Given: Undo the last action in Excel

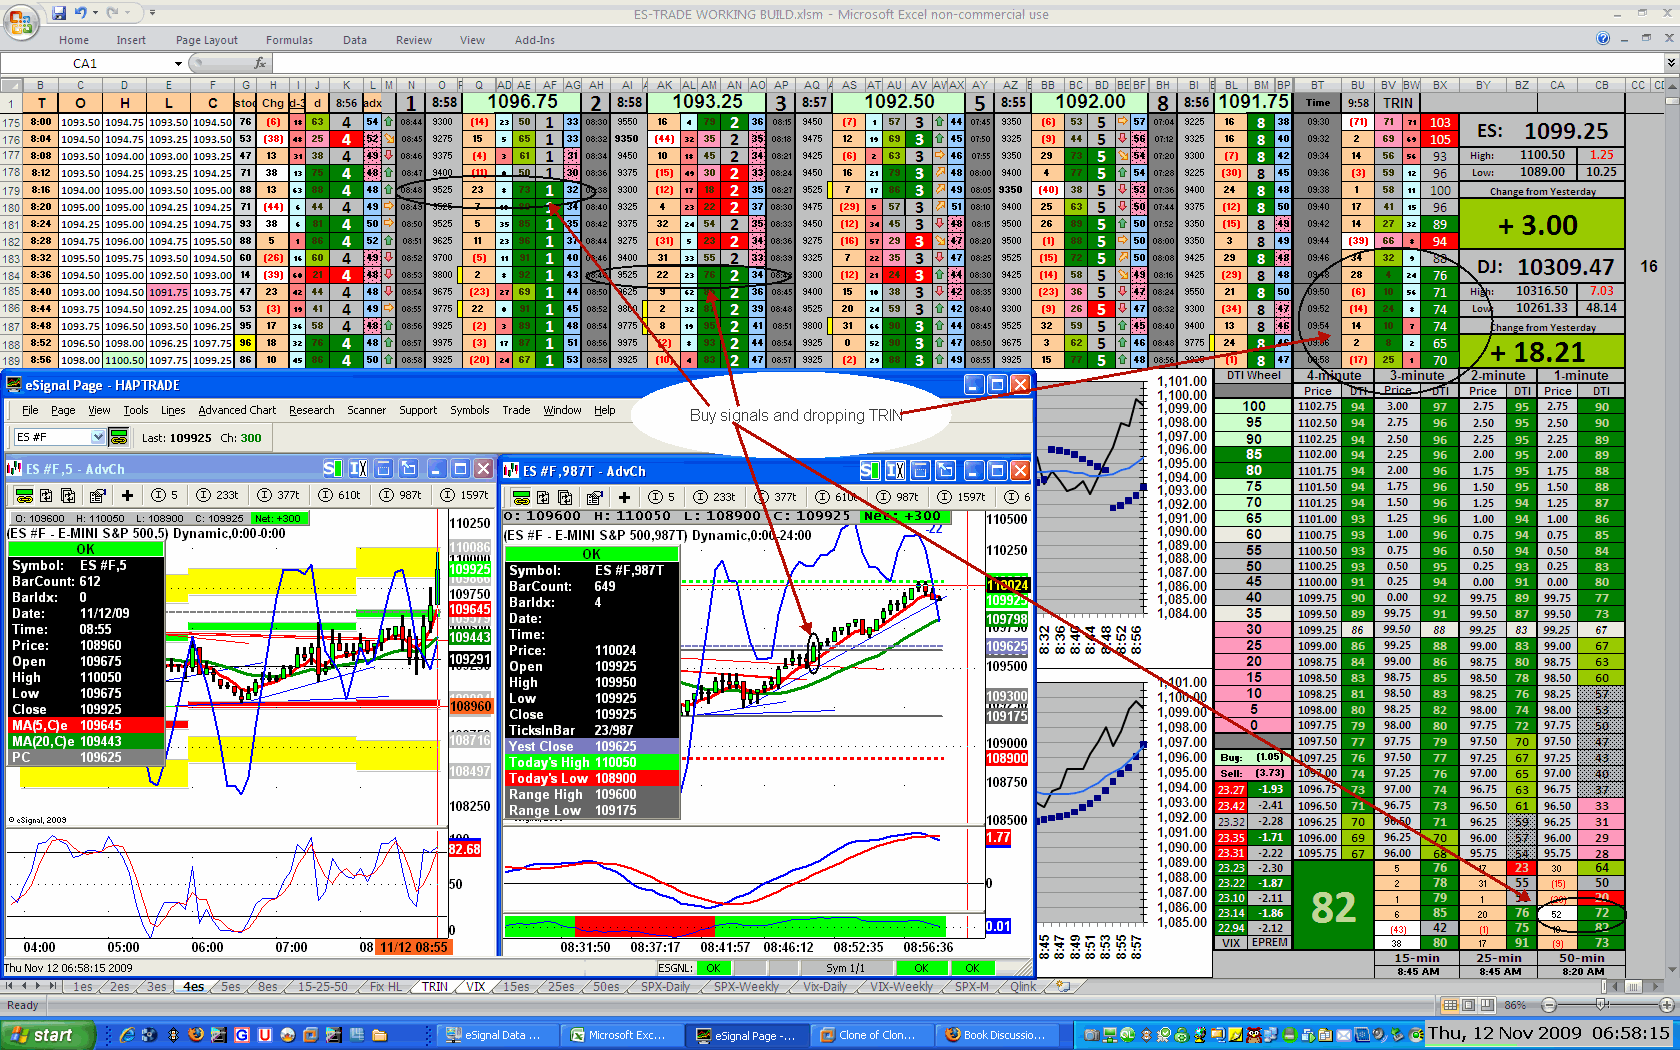Looking at the screenshot, I should point(80,13).
